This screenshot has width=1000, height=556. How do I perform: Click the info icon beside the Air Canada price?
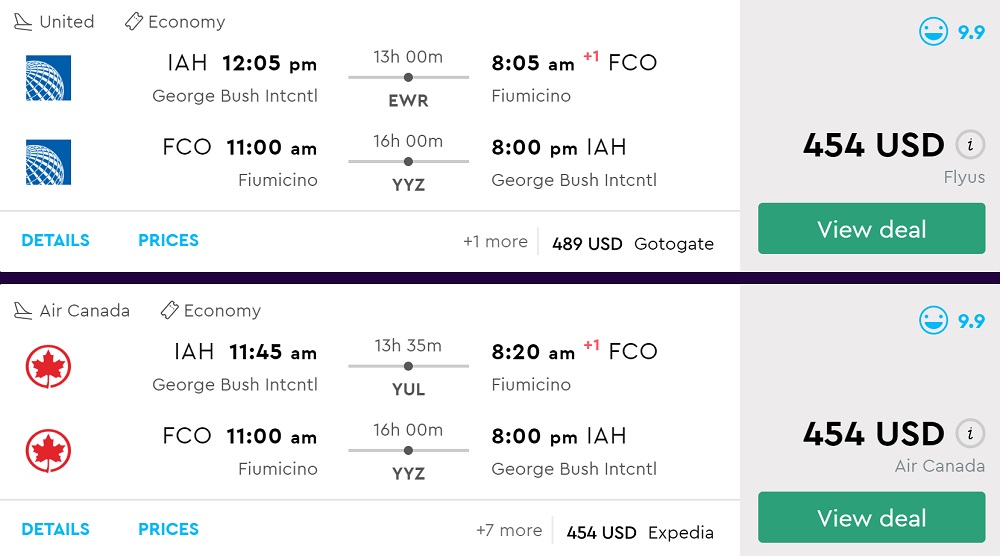(x=969, y=434)
